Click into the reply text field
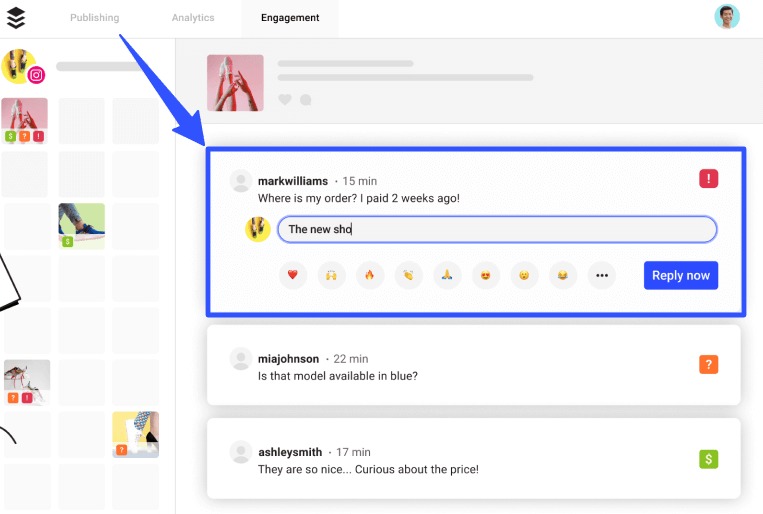This screenshot has width=763, height=514. point(497,229)
